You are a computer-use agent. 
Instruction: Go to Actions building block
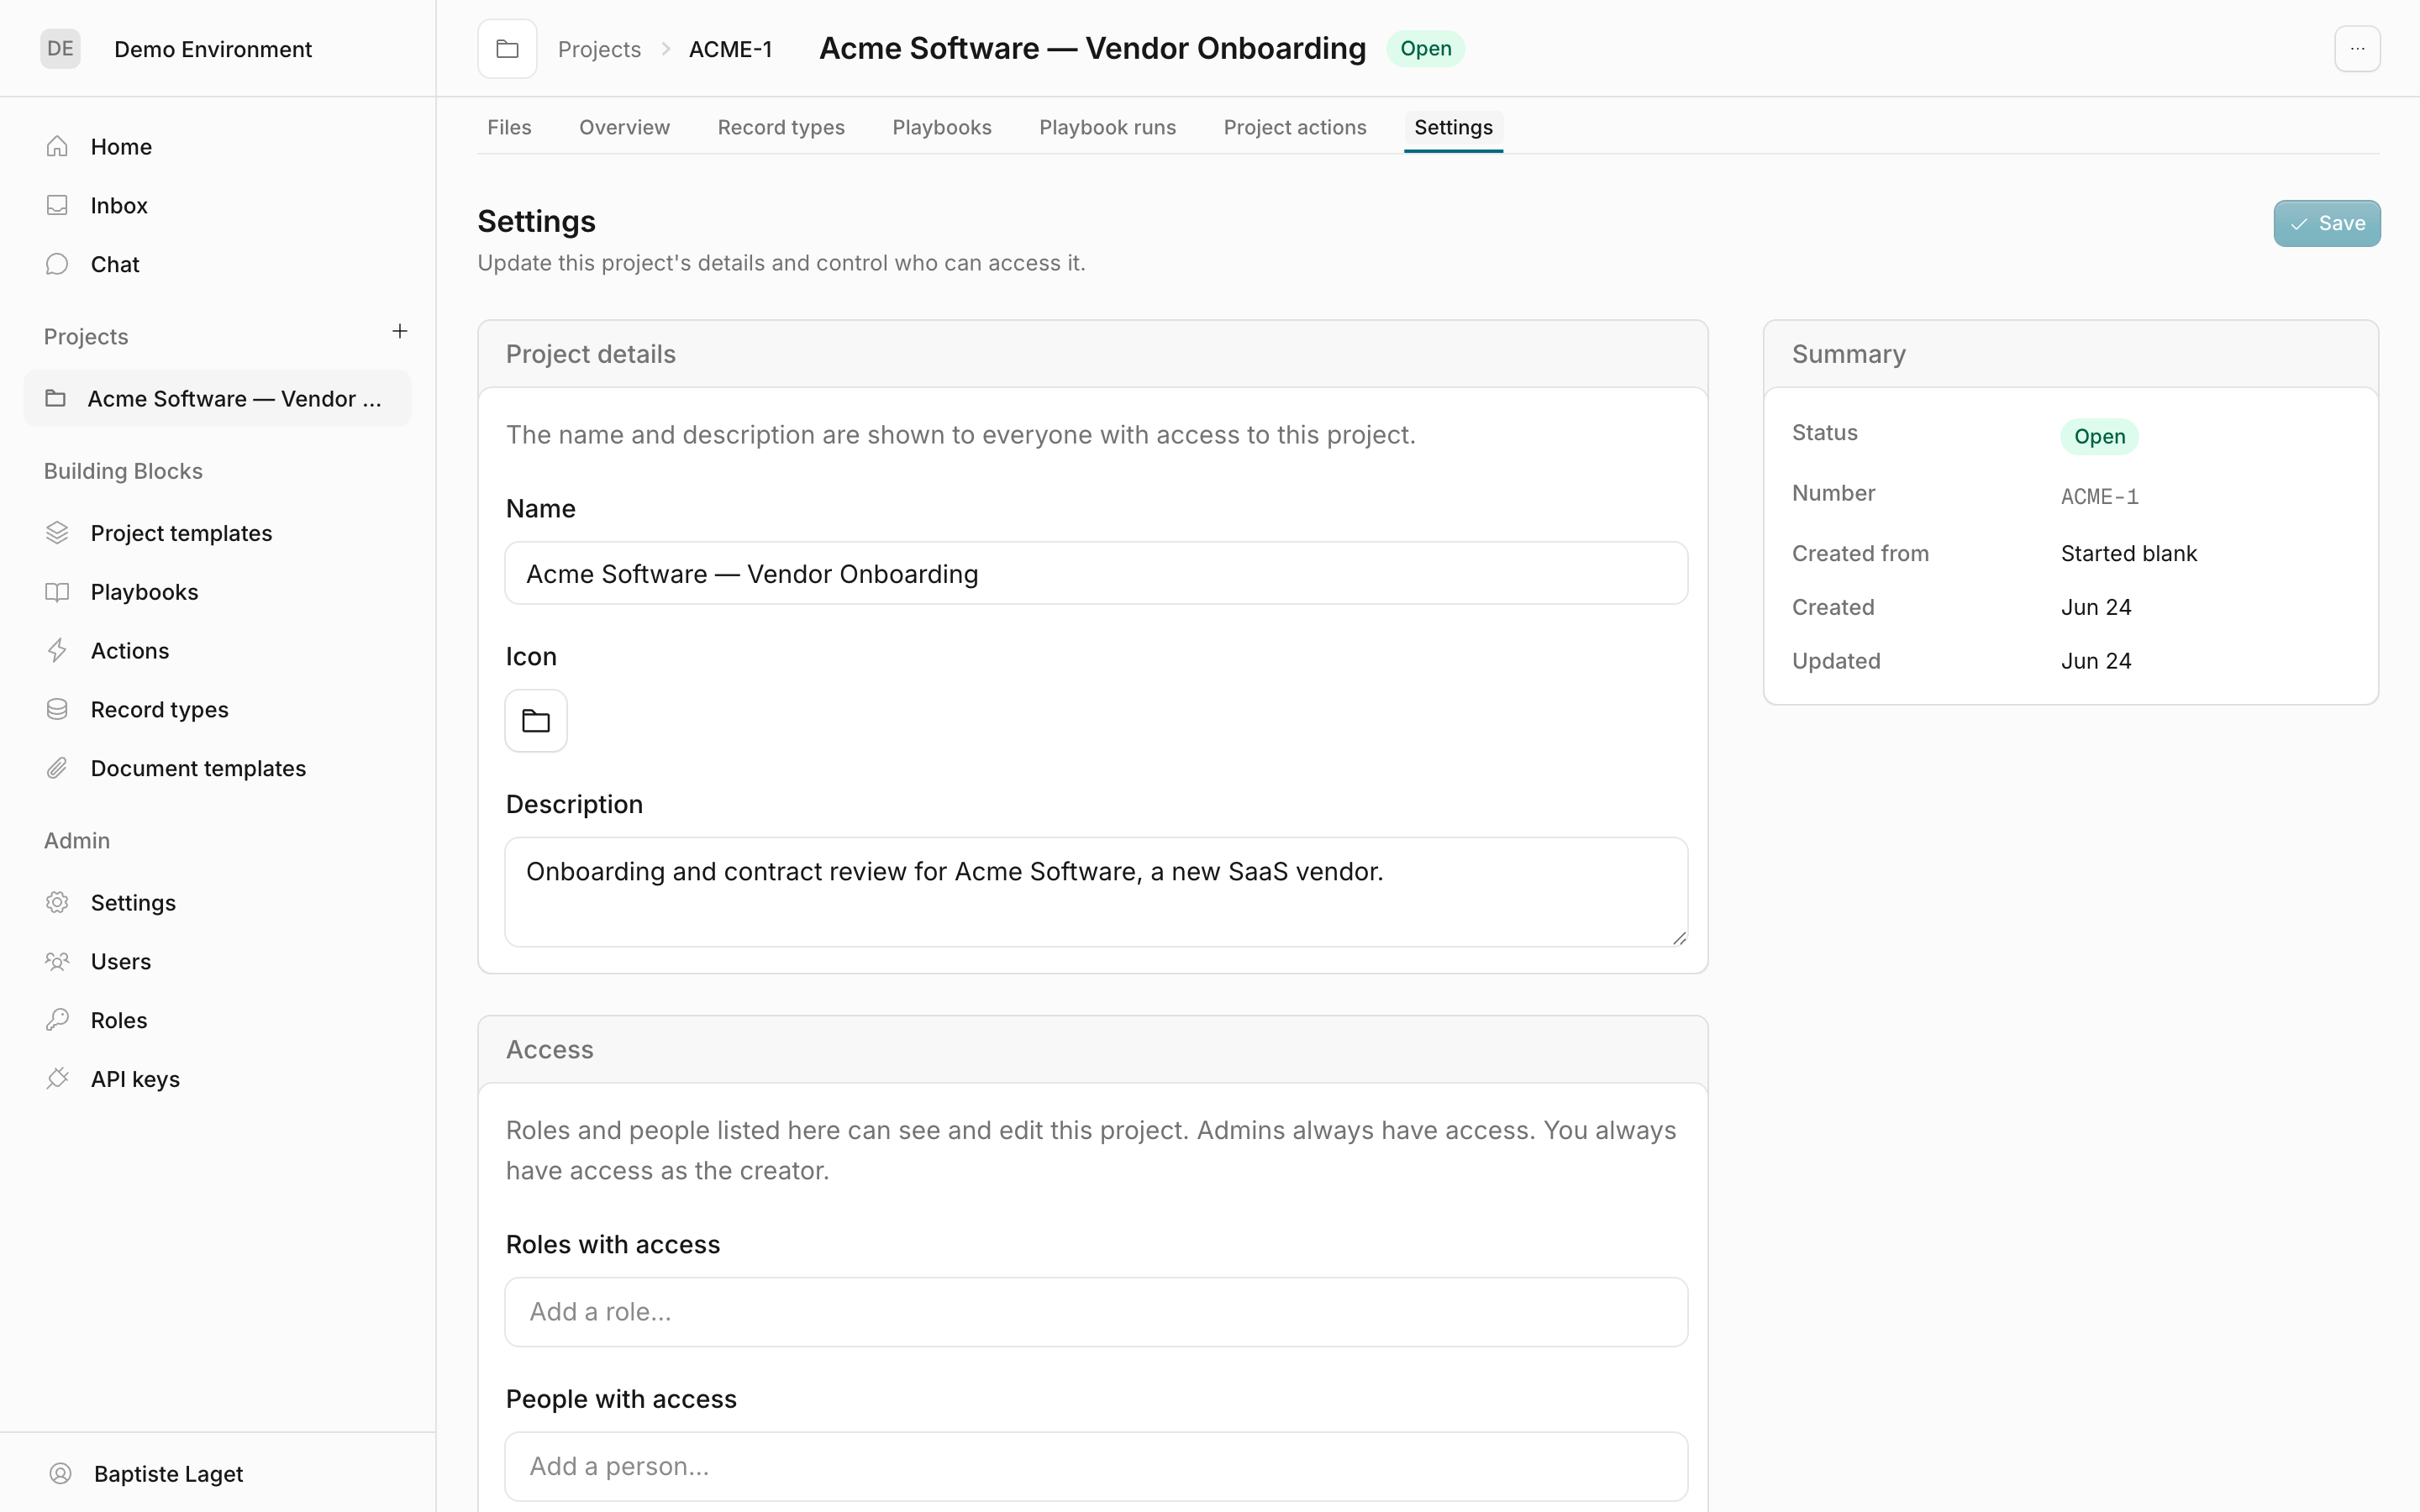[x=217, y=651]
